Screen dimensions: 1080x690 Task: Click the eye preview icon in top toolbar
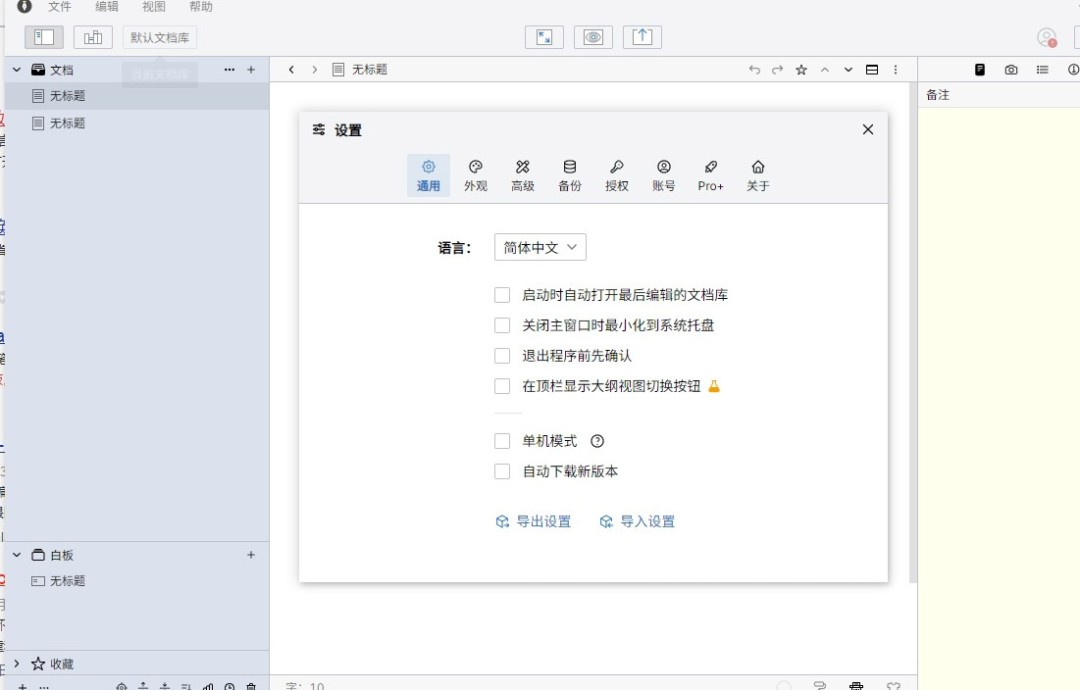click(594, 36)
